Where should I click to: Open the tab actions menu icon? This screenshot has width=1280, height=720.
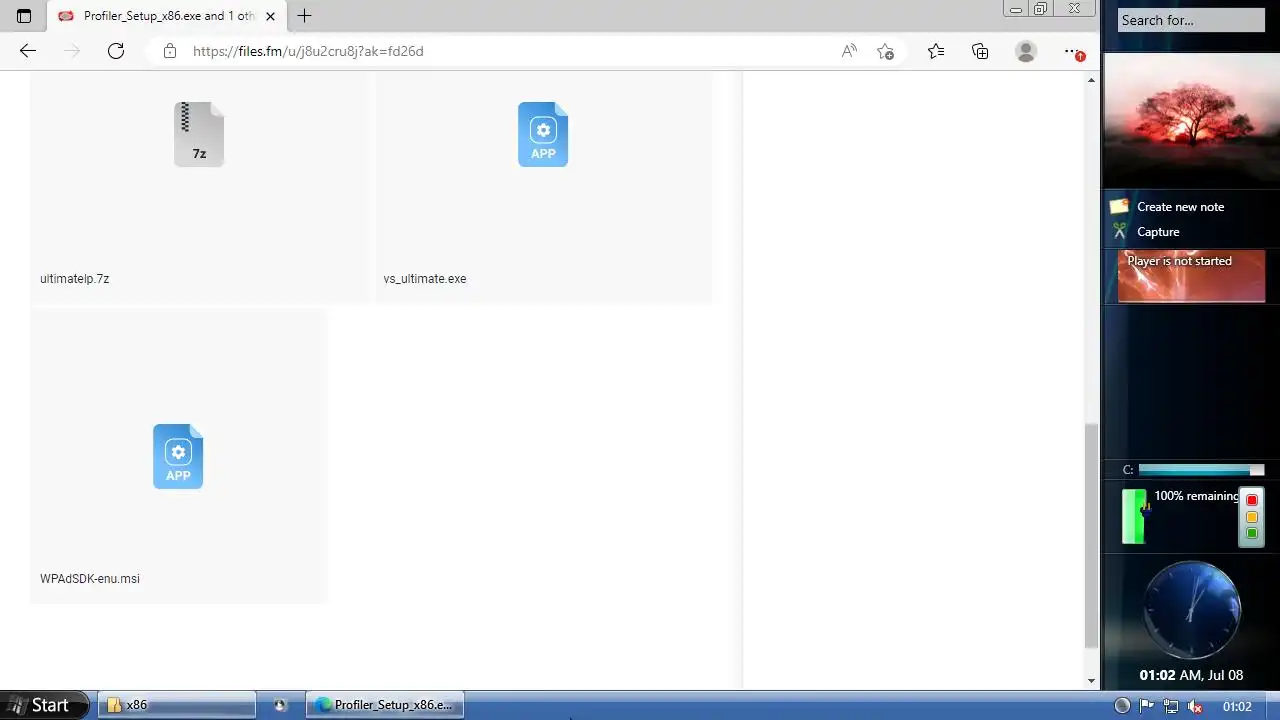pos(24,16)
